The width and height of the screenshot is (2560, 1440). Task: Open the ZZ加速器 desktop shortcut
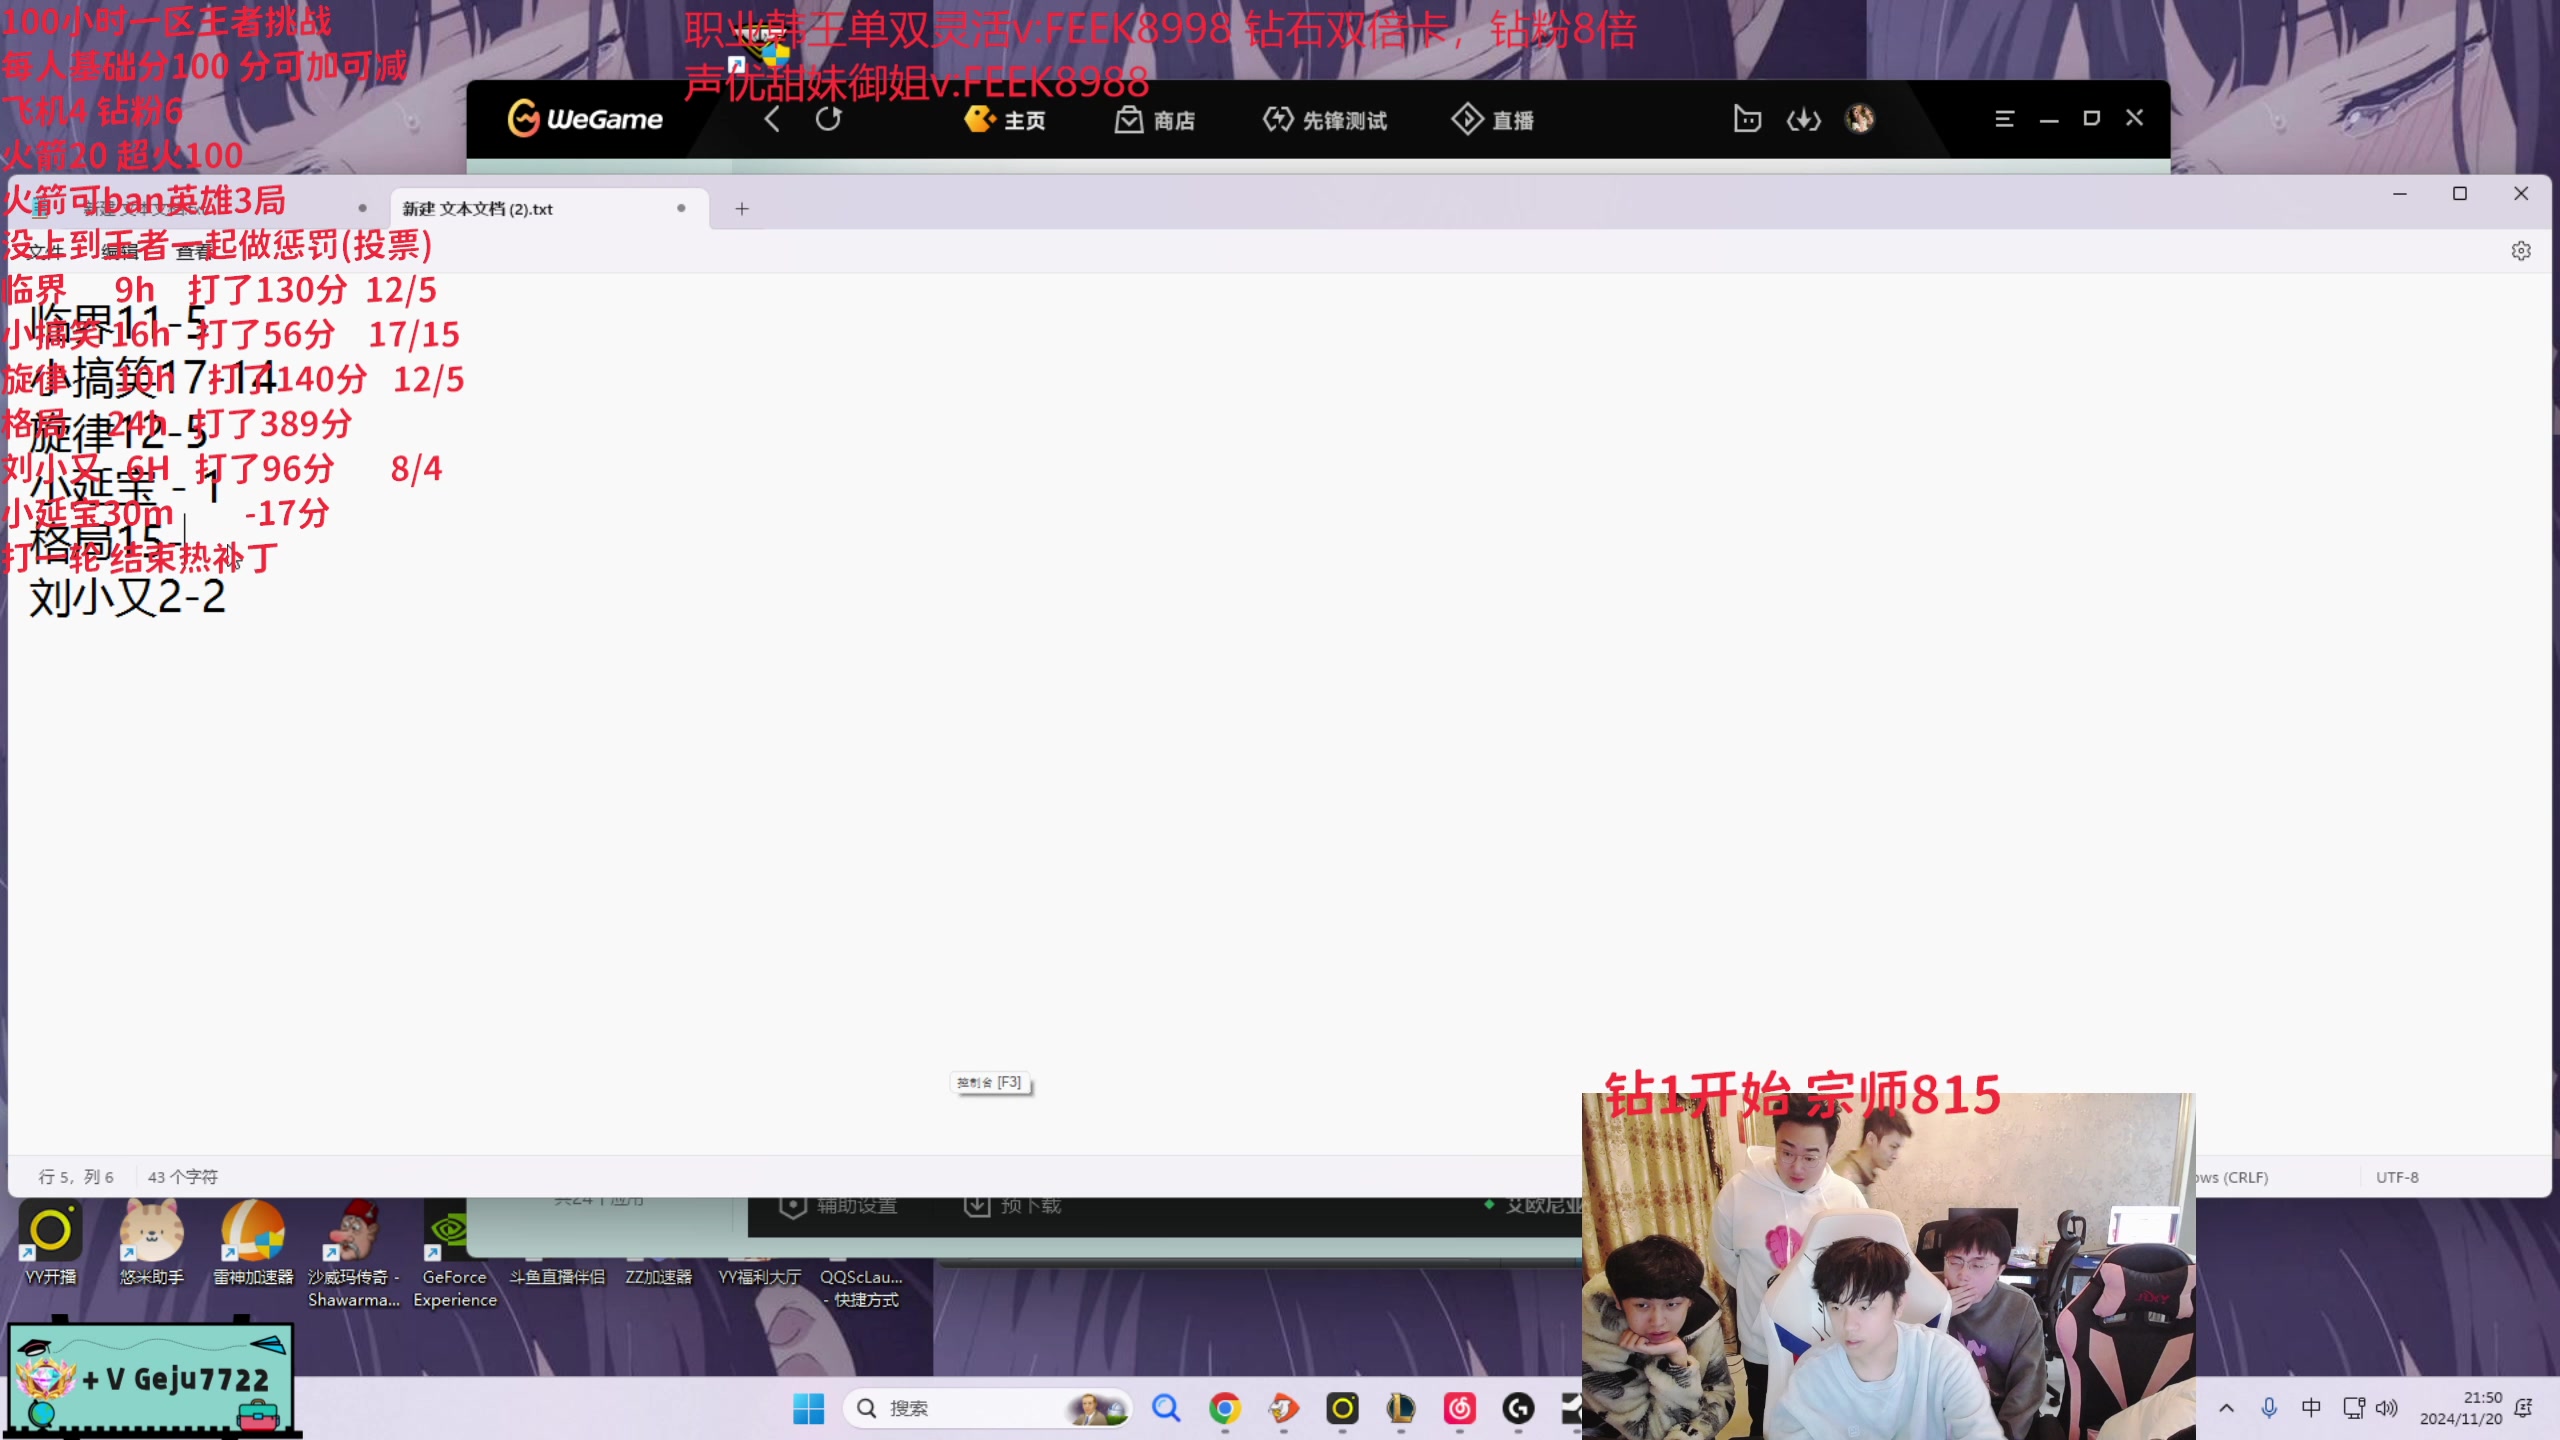(659, 1276)
